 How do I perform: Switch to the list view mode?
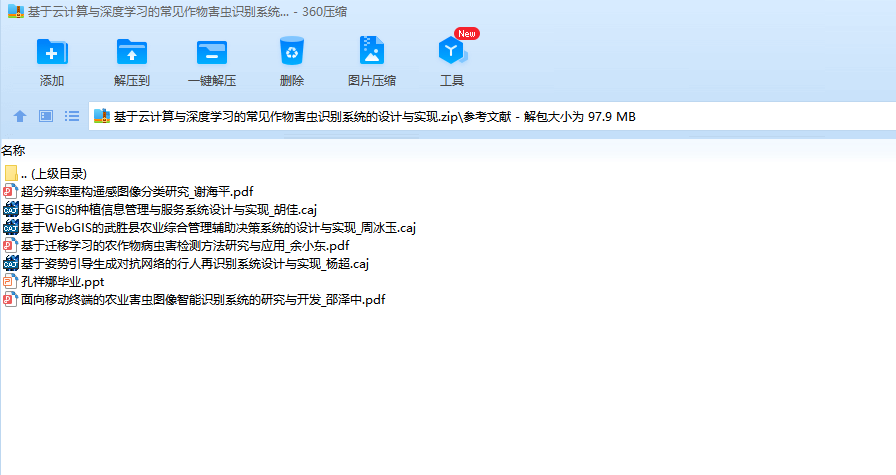click(x=72, y=117)
